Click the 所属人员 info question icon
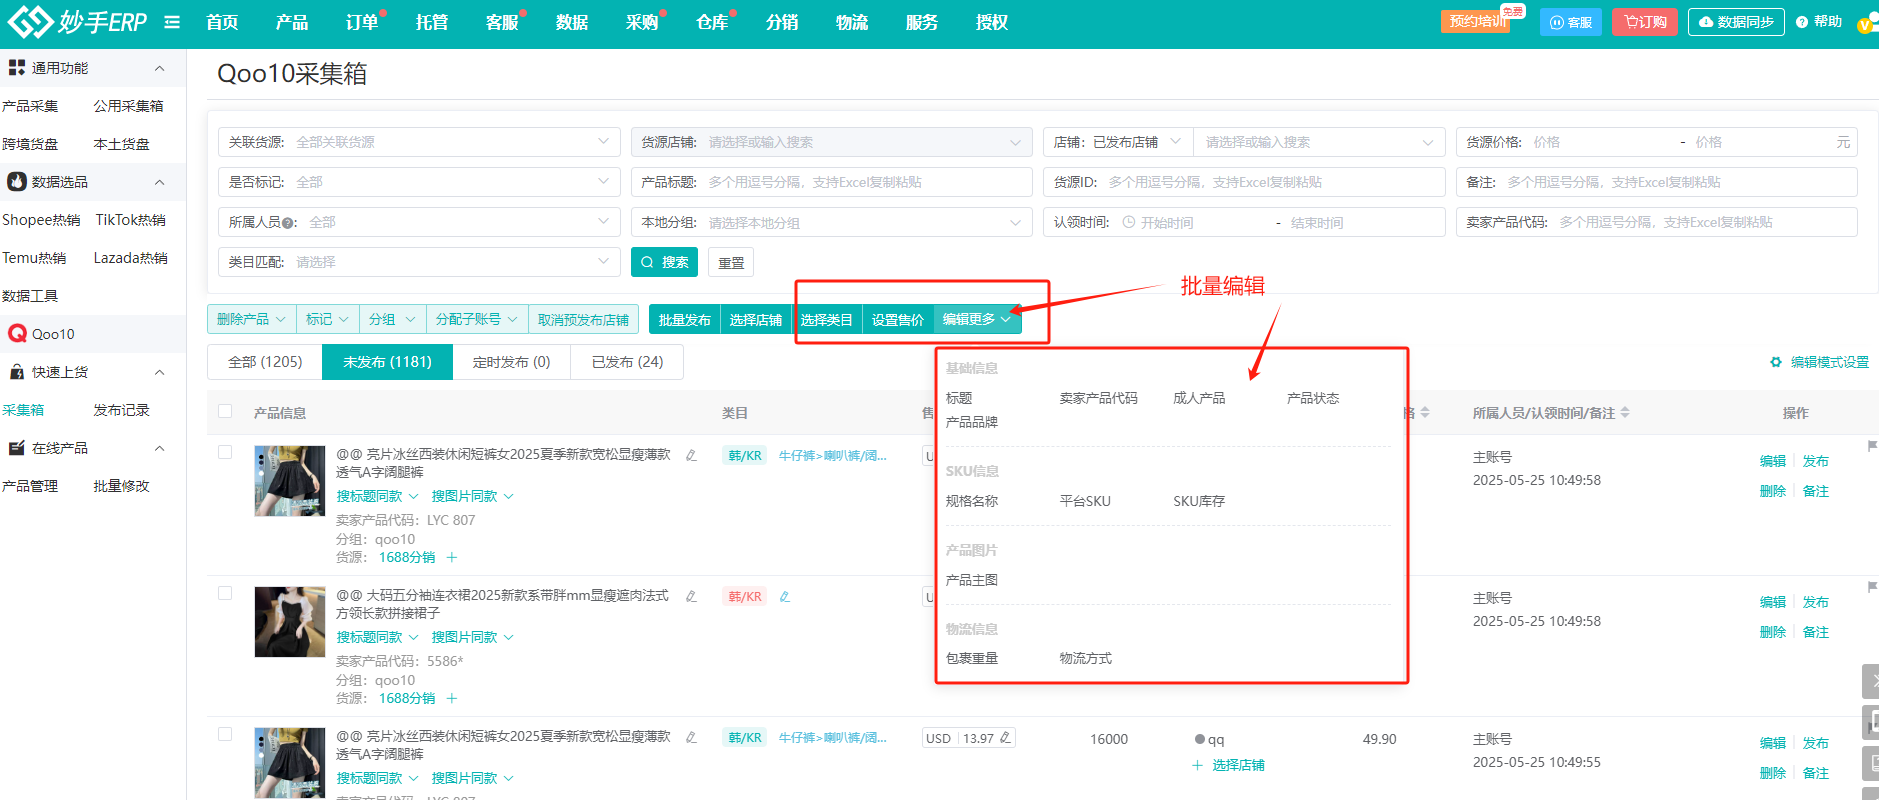1879x800 pixels. coord(288,223)
